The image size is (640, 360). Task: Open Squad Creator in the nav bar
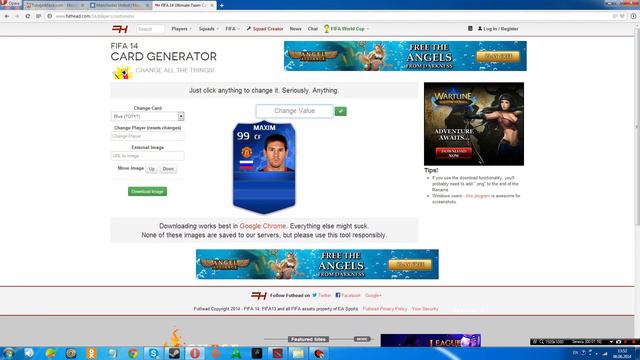coord(265,29)
